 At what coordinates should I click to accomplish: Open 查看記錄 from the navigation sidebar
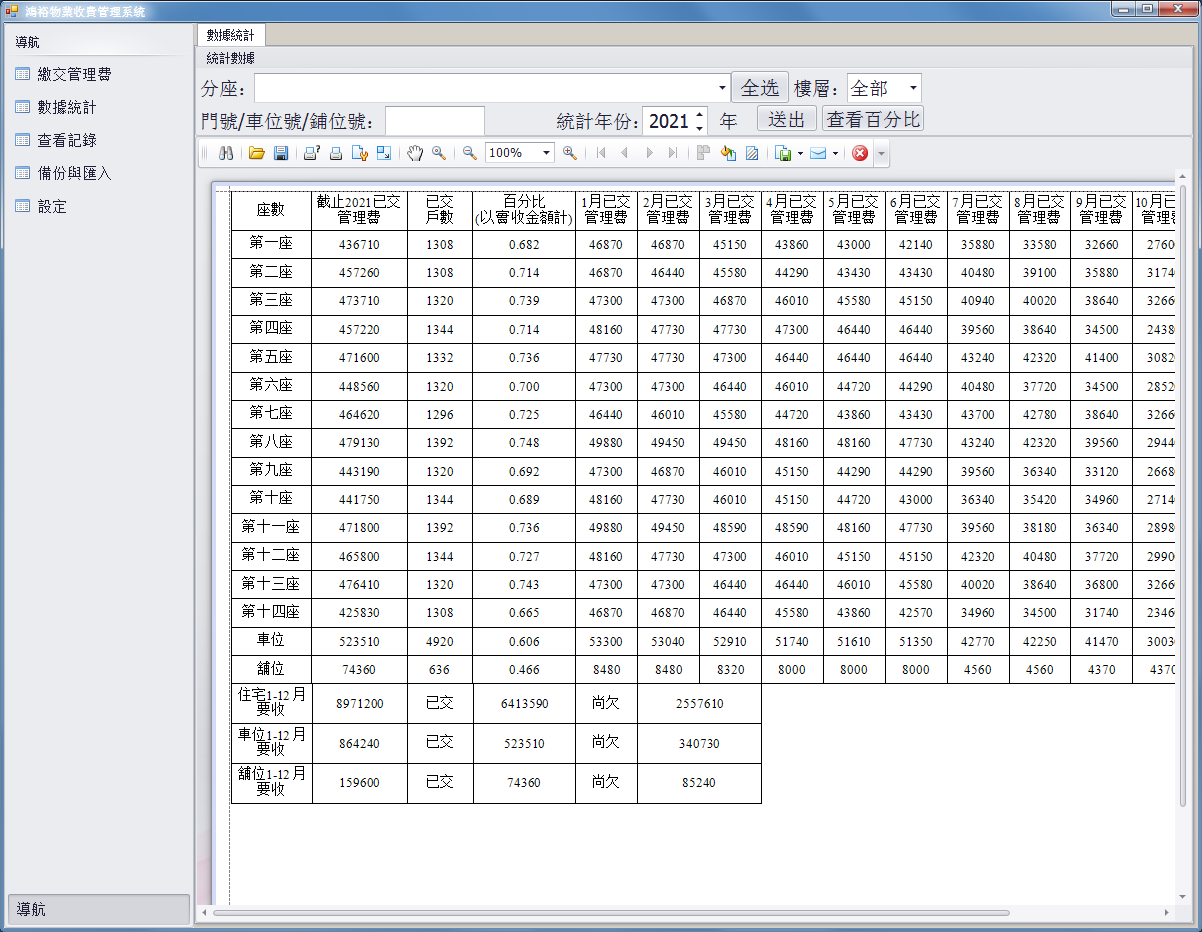click(x=66, y=140)
